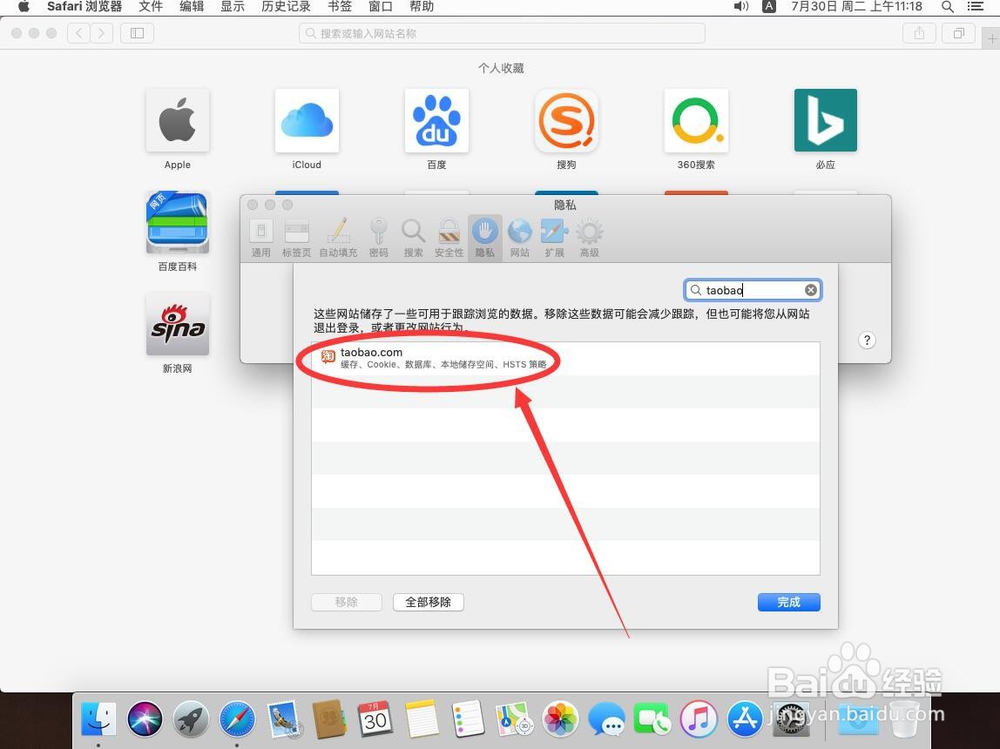
Task: Open the Apple favorites tile
Action: click(177, 121)
